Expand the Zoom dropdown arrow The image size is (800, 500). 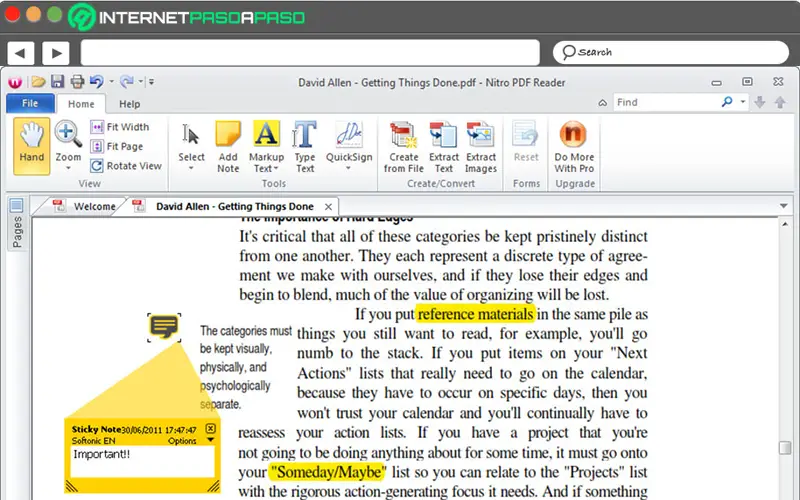pyautogui.click(x=68, y=168)
